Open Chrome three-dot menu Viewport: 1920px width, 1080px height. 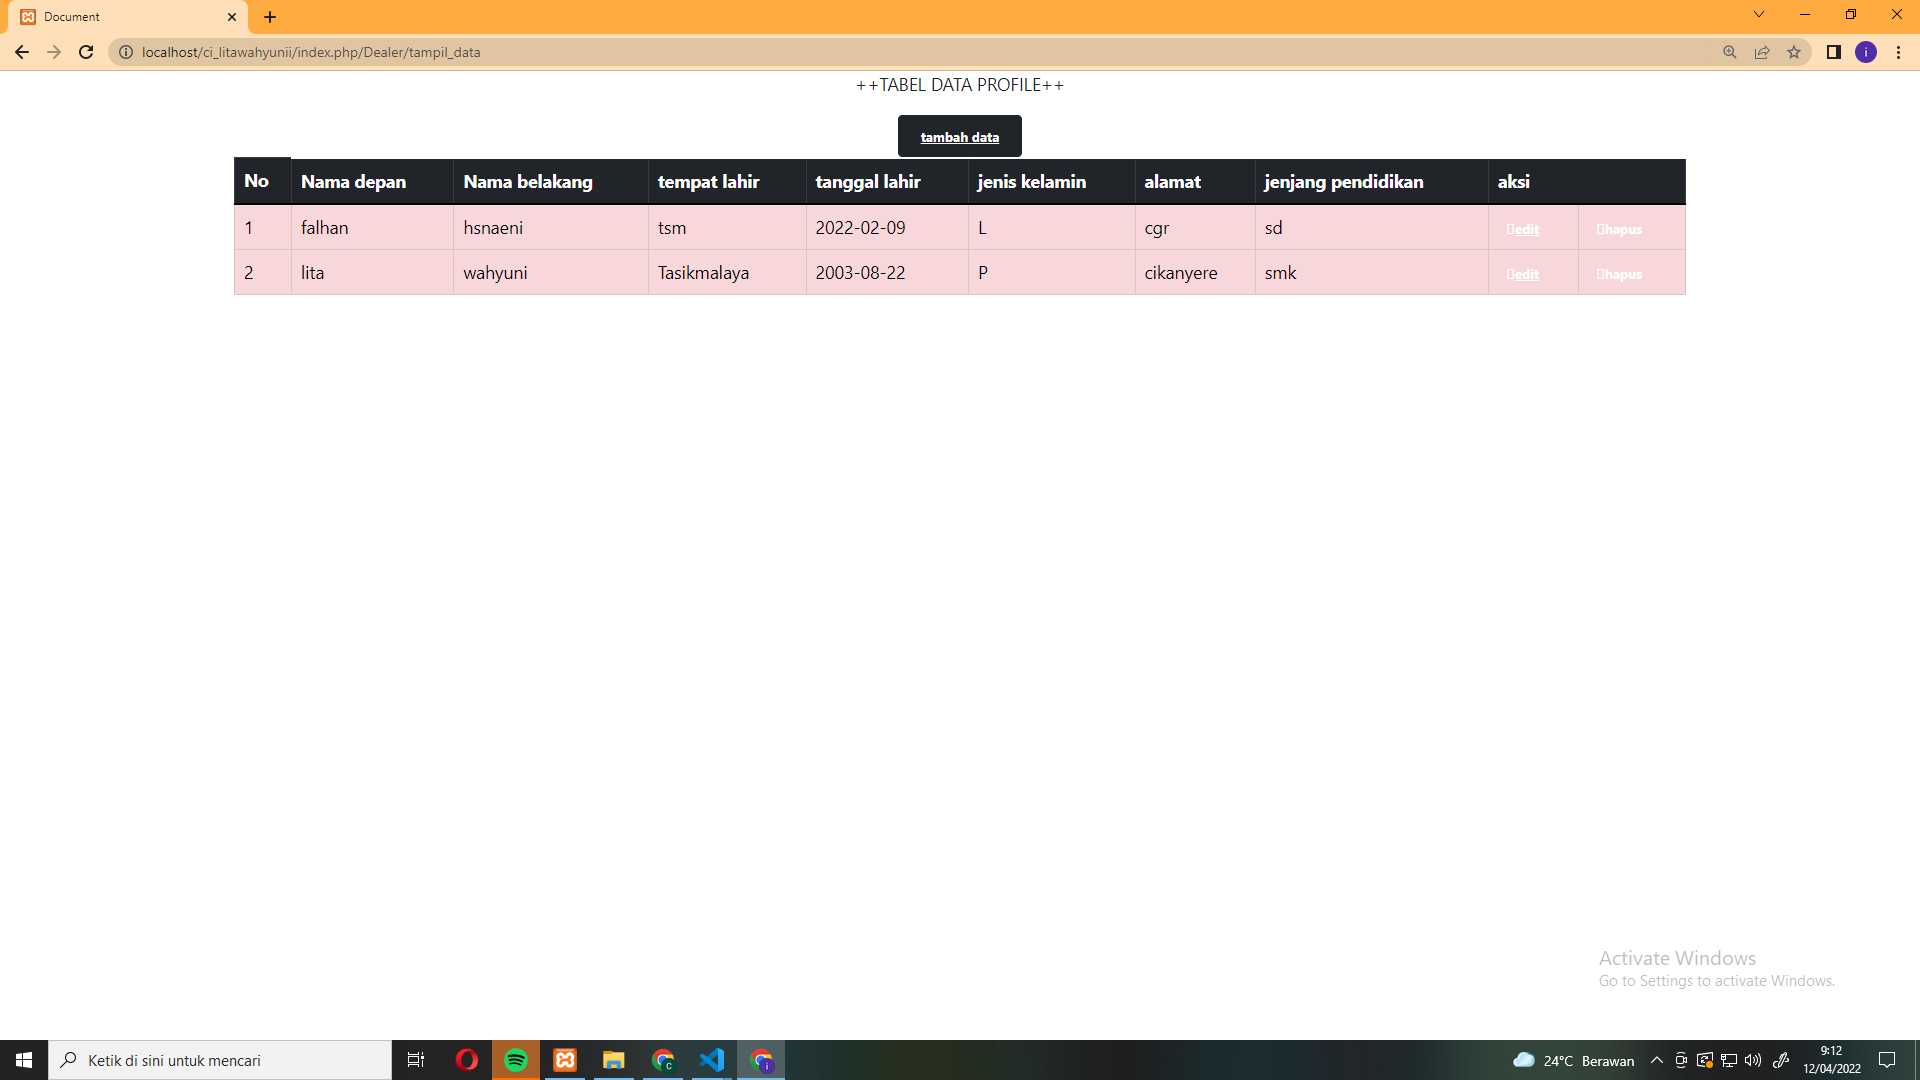[1898, 52]
